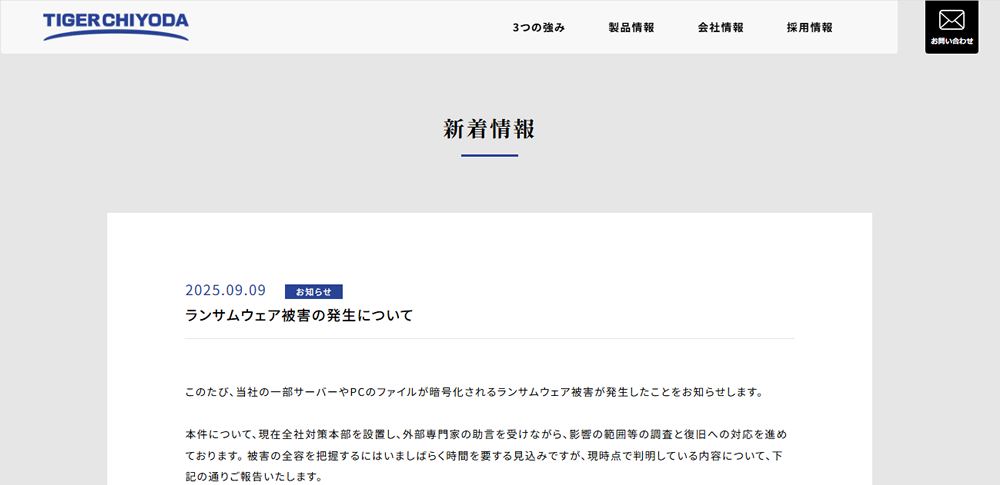Click the blue swoosh under the logo text

coord(116,36)
